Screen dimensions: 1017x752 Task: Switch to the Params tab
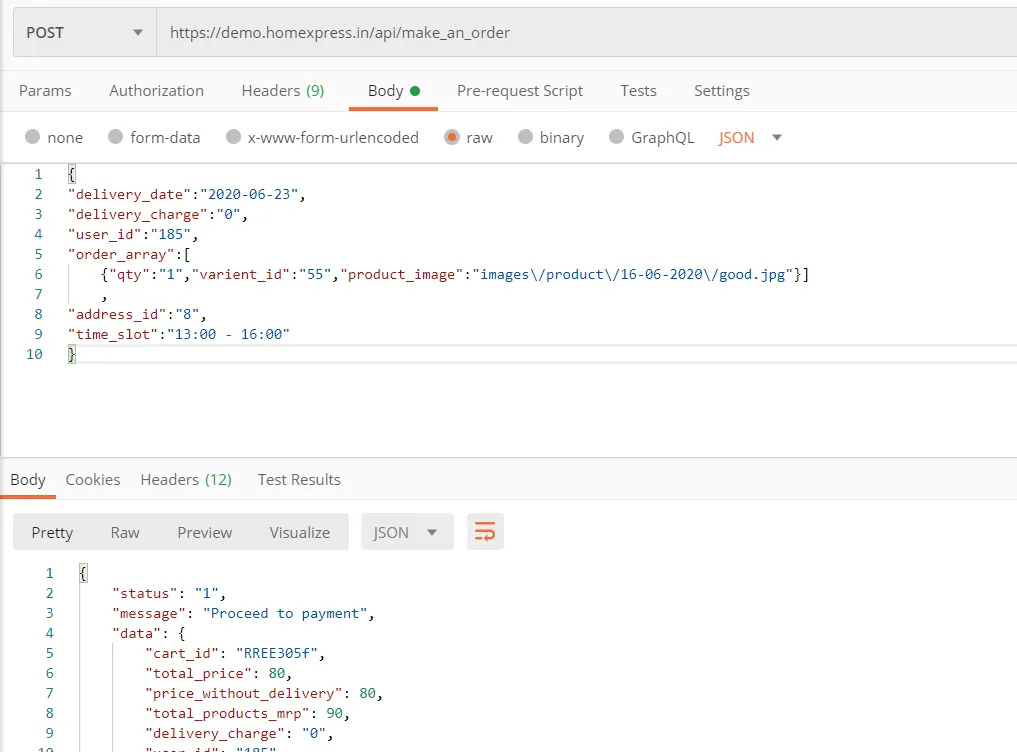[45, 91]
